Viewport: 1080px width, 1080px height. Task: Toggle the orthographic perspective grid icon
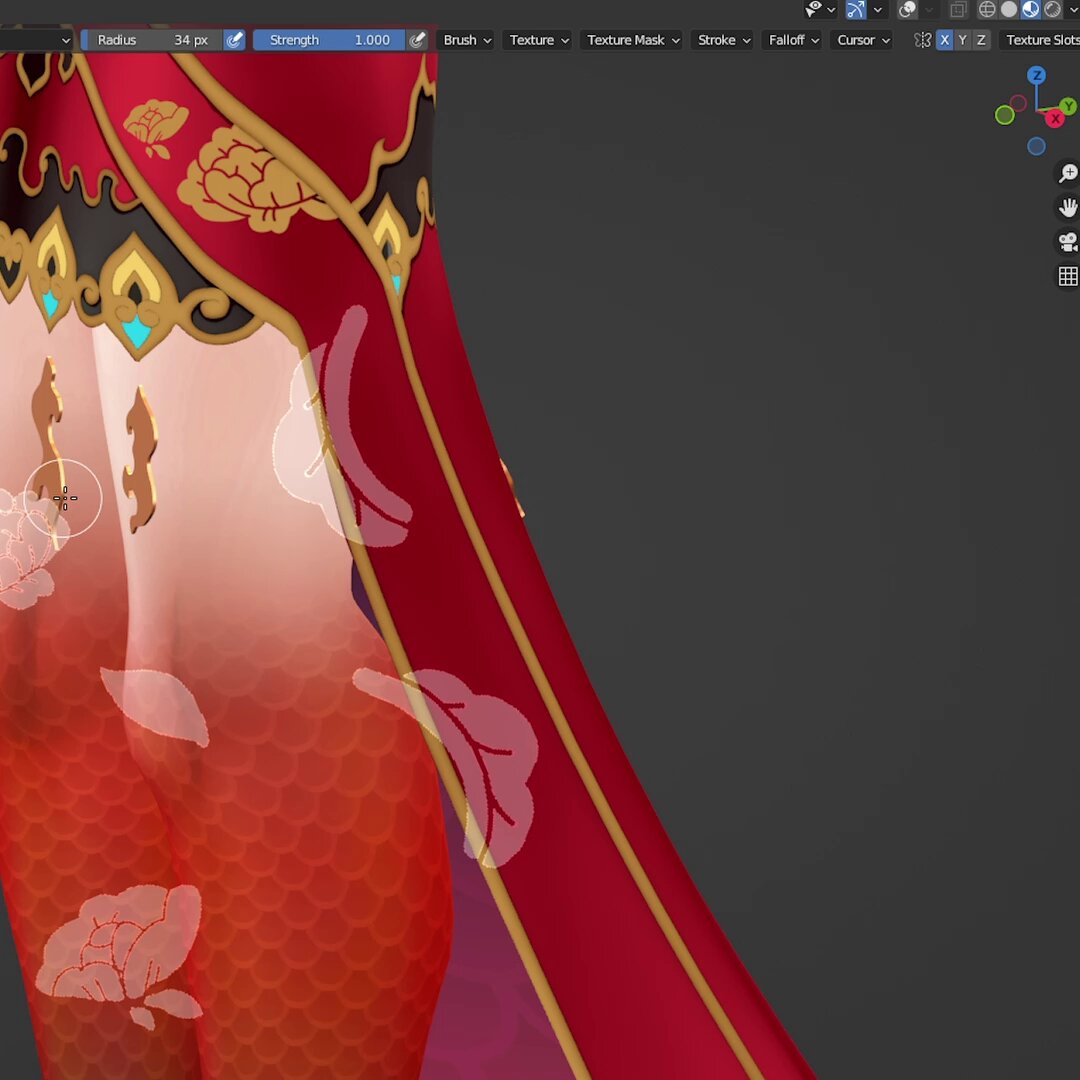pyautogui.click(x=1068, y=276)
